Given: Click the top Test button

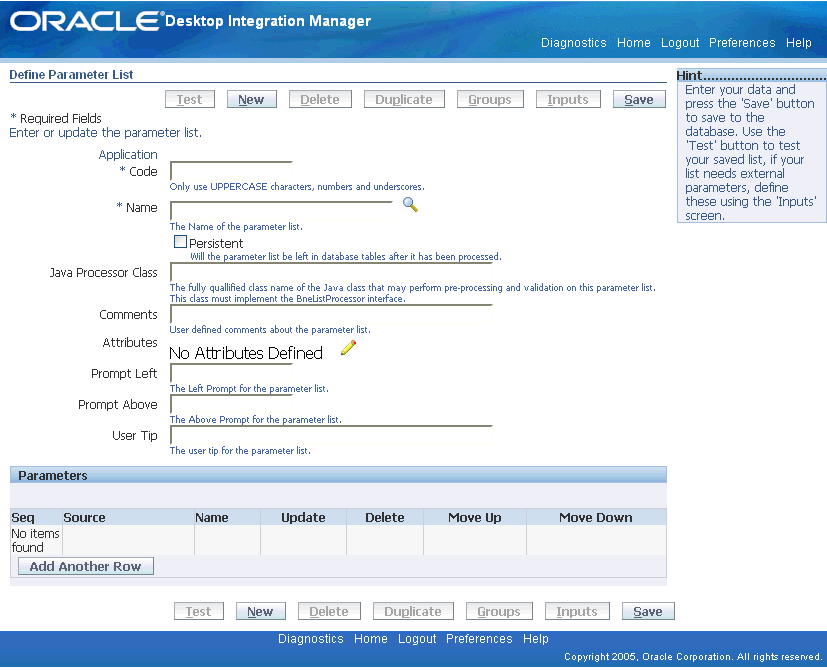Looking at the screenshot, I should coord(189,99).
